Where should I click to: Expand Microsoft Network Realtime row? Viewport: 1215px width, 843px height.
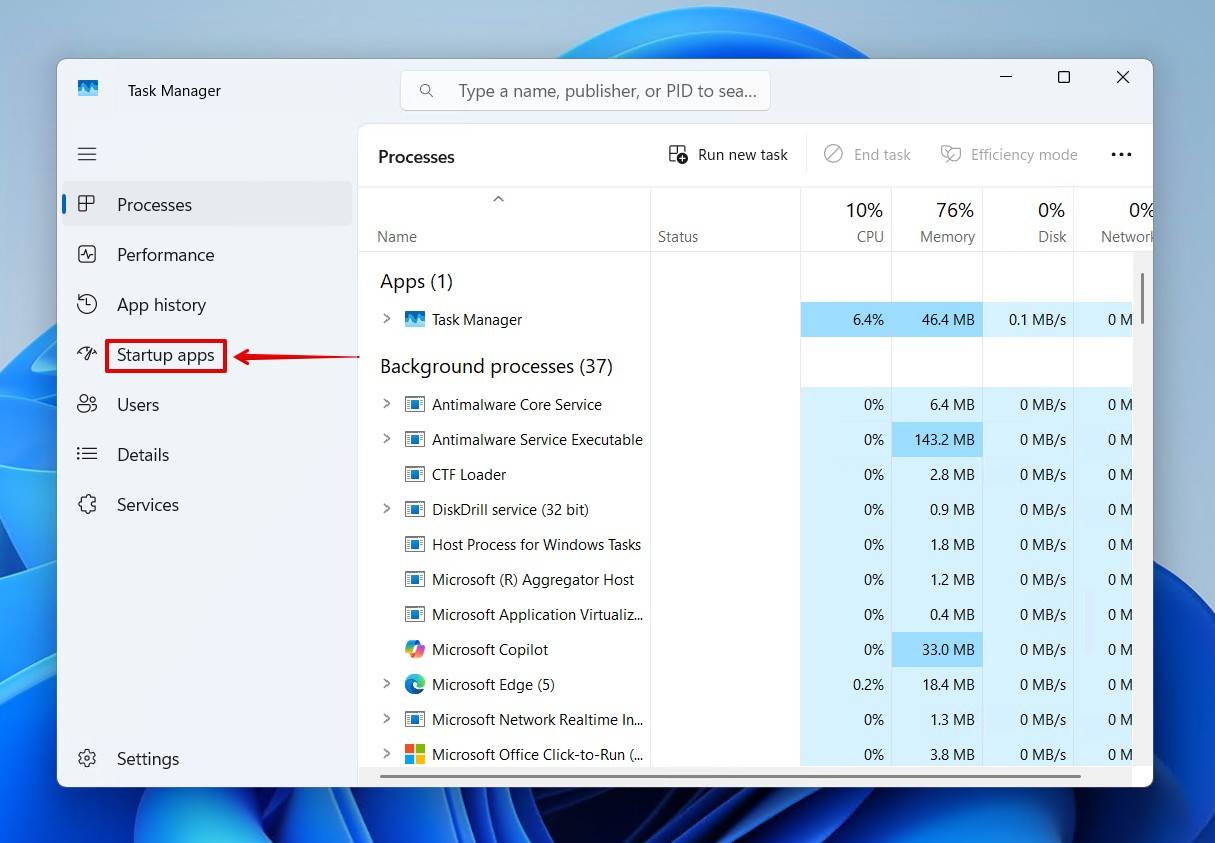[387, 719]
